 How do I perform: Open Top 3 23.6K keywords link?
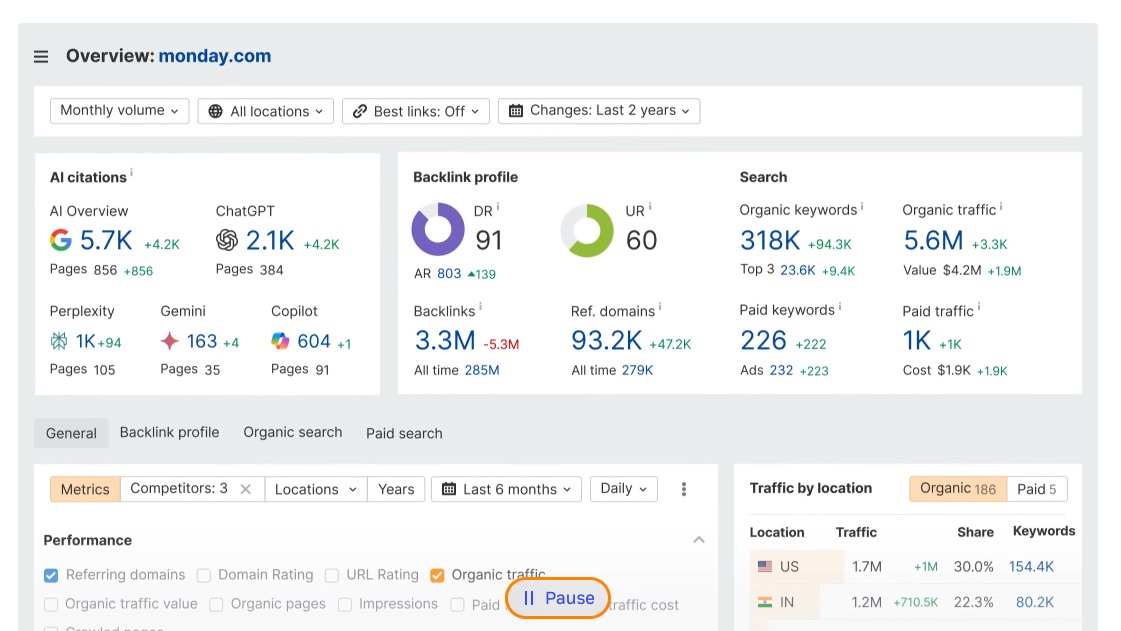coord(797,270)
